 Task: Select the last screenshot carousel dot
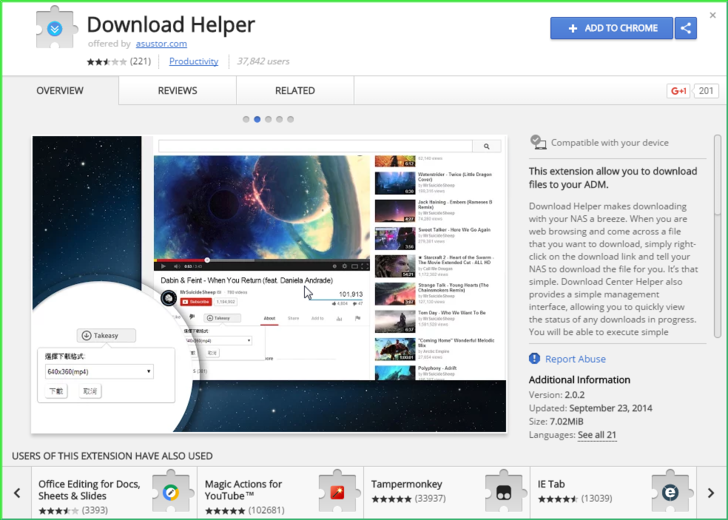point(291,119)
